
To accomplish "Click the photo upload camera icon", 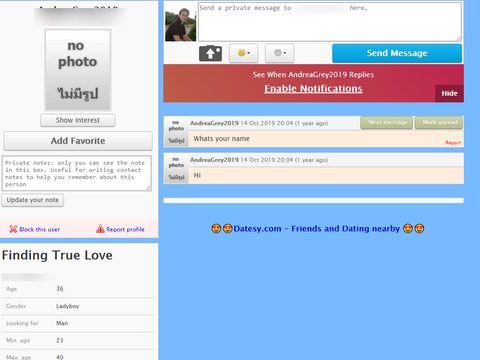I will tap(210, 53).
